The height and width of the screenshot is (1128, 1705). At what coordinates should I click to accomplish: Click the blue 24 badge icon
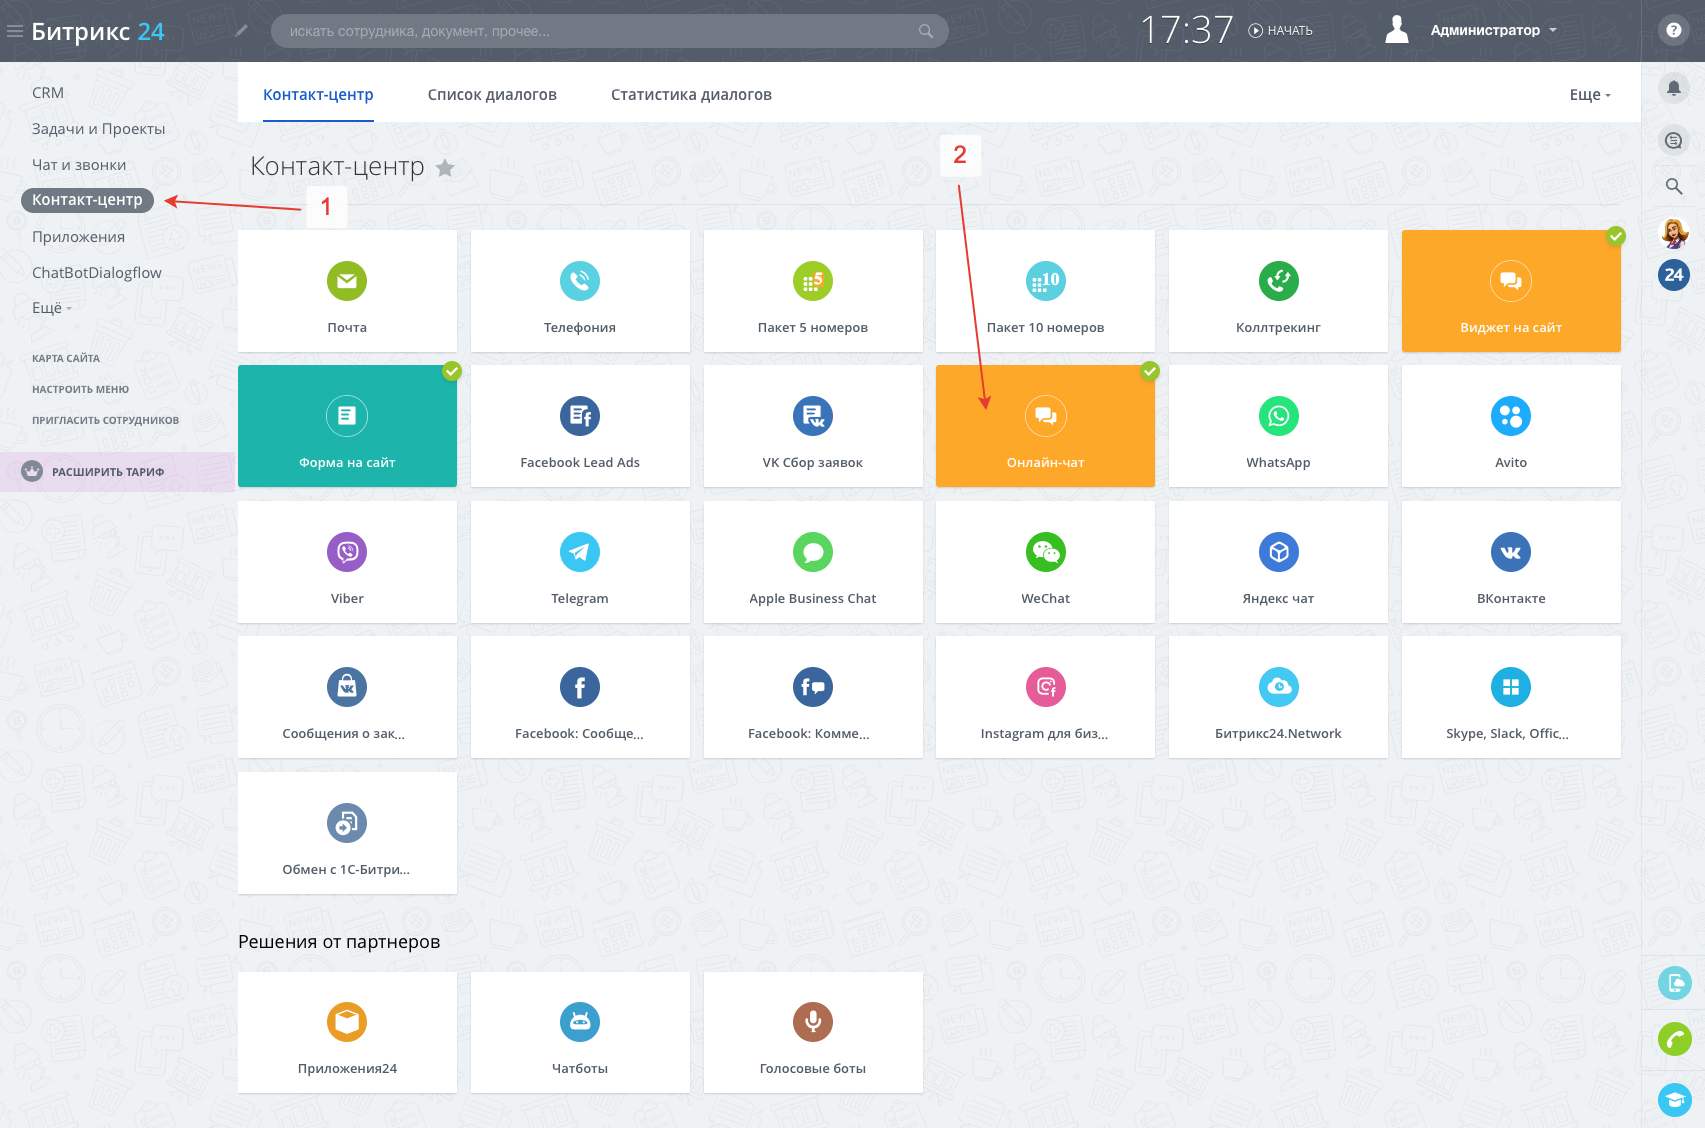(1674, 274)
